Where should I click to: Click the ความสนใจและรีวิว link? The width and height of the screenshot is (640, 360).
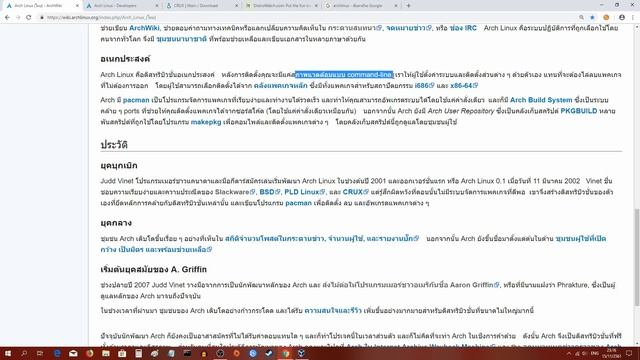(x=333, y=311)
